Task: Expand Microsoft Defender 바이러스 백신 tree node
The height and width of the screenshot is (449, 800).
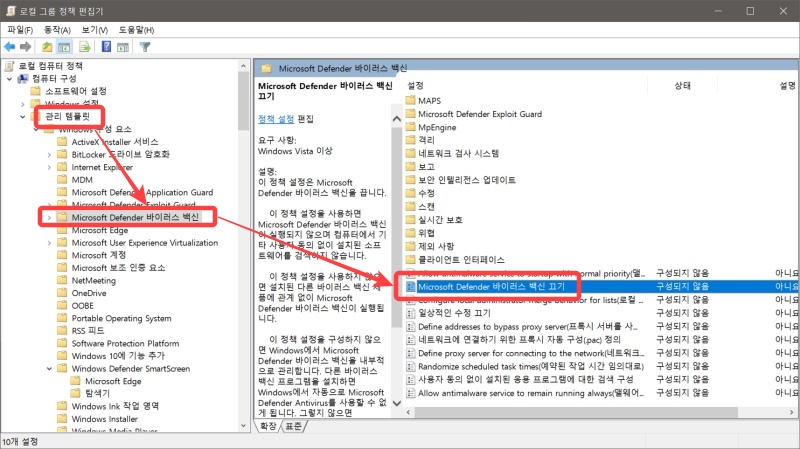Action: (49, 217)
